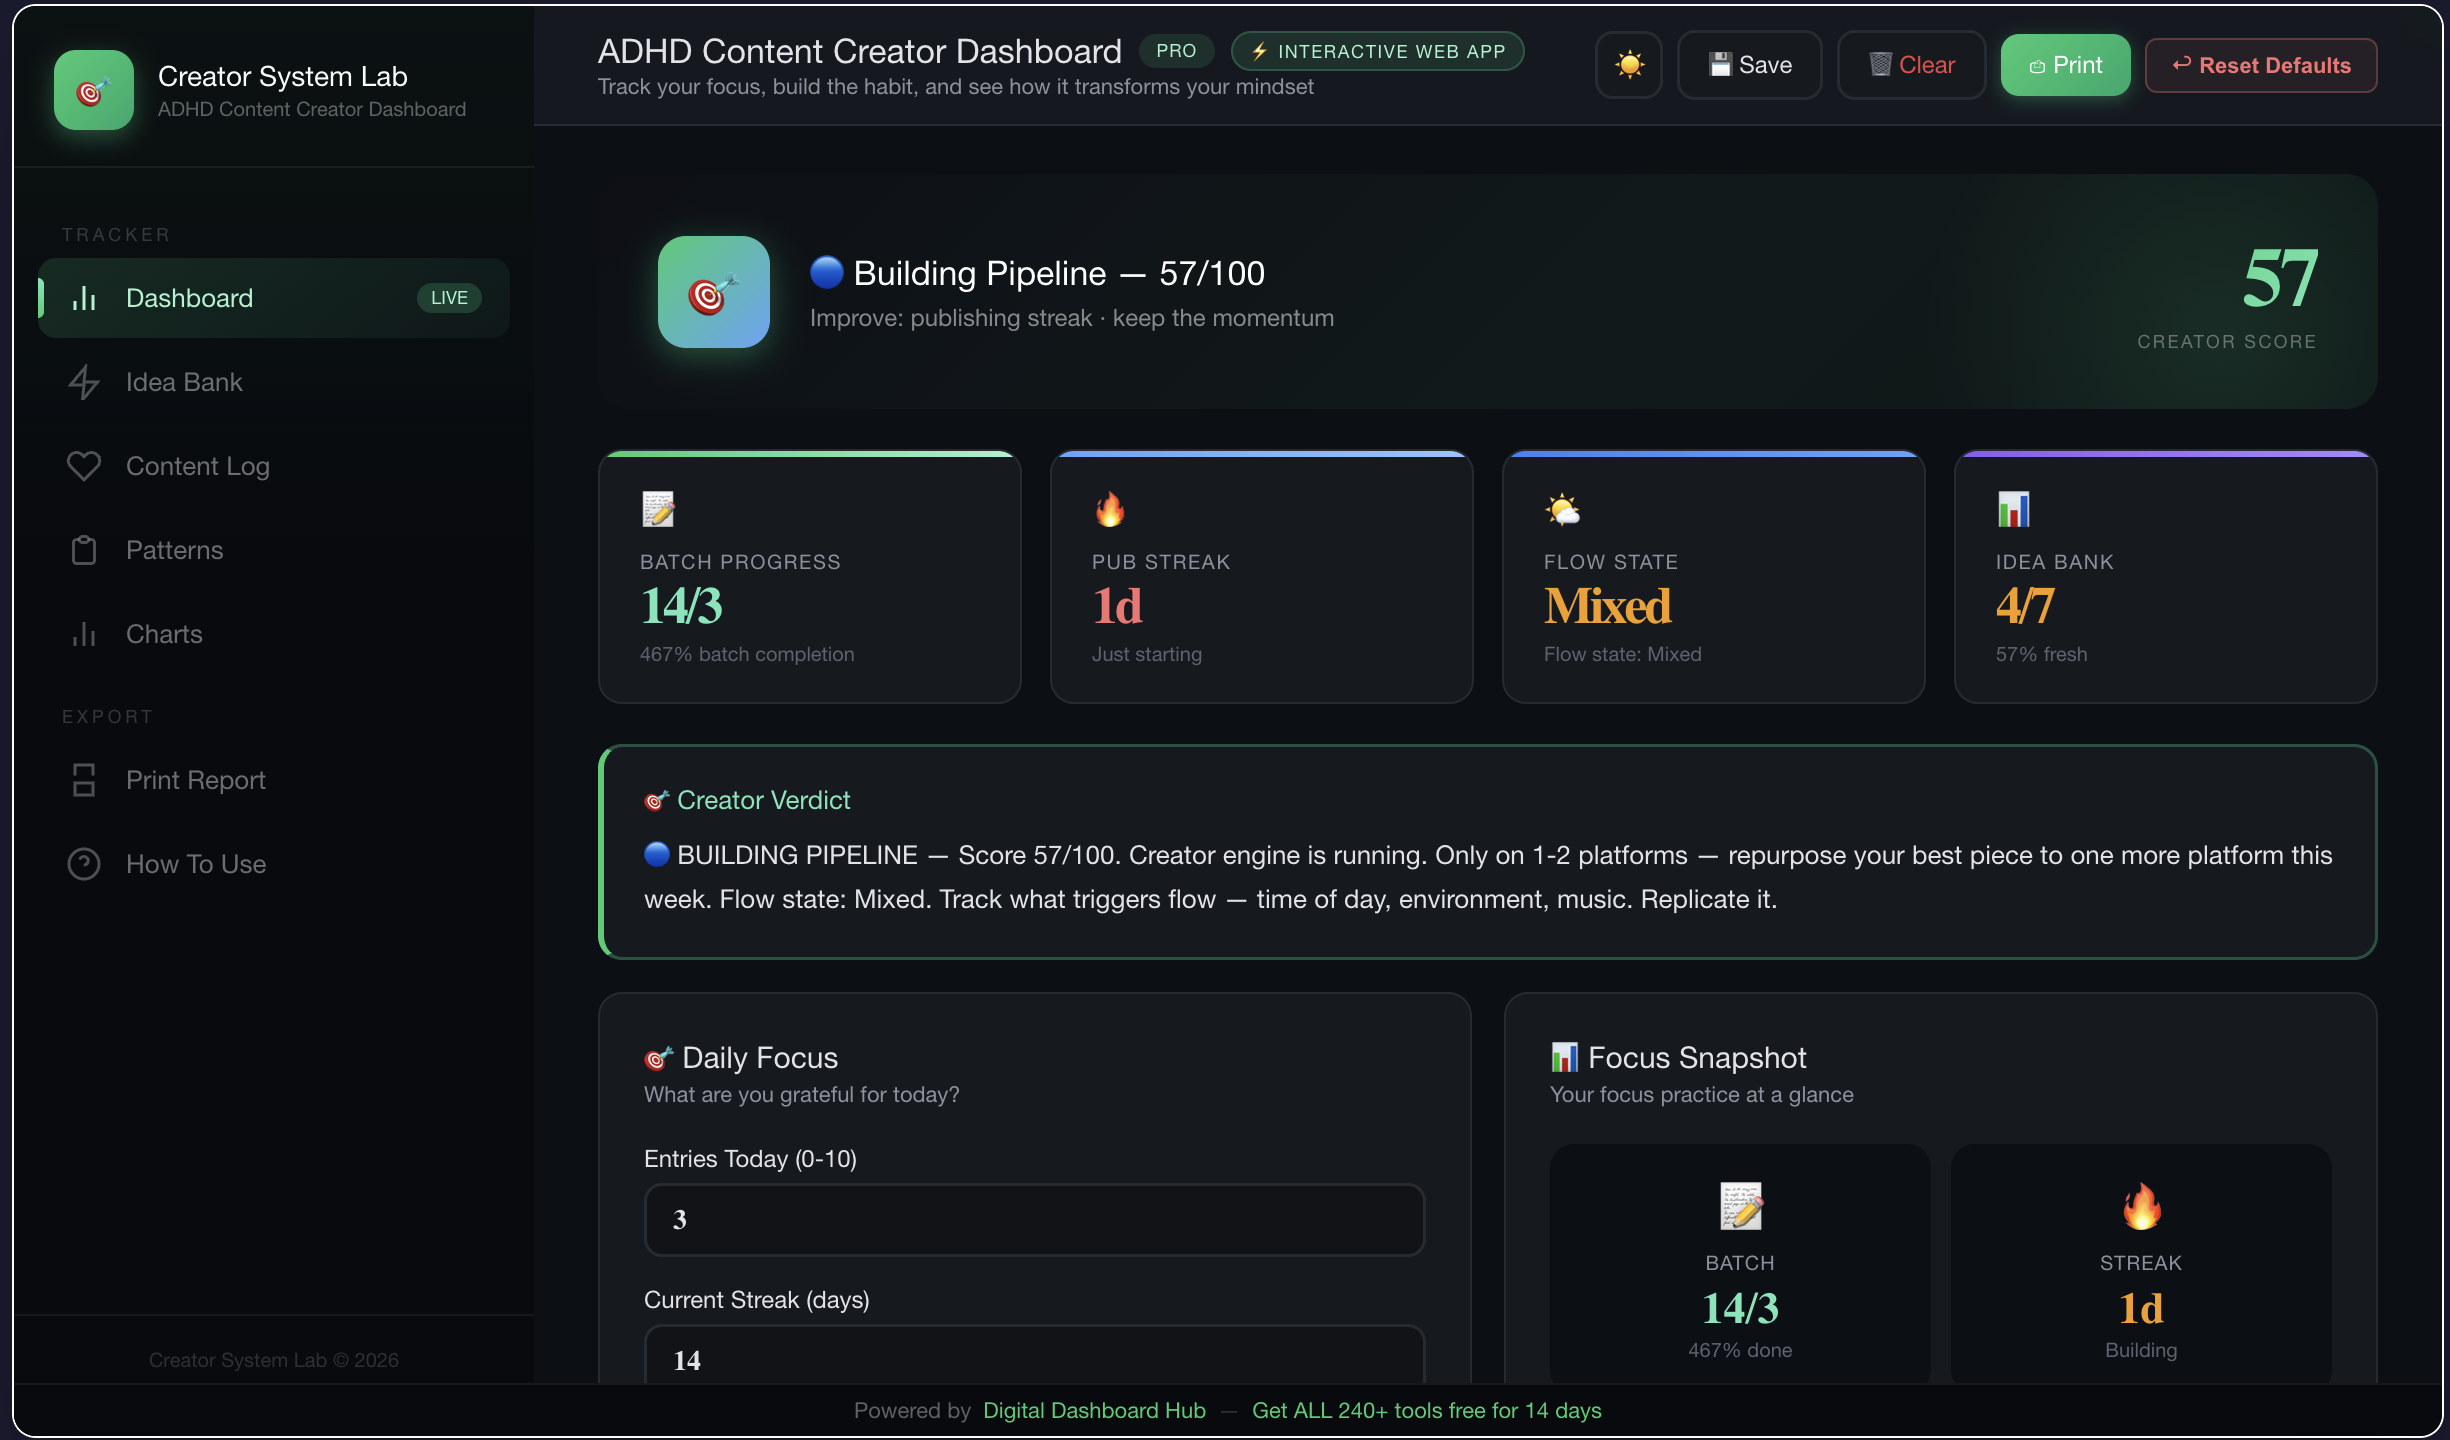Click the Charts bar icon in sidebar
The height and width of the screenshot is (1440, 2450).
(x=84, y=634)
